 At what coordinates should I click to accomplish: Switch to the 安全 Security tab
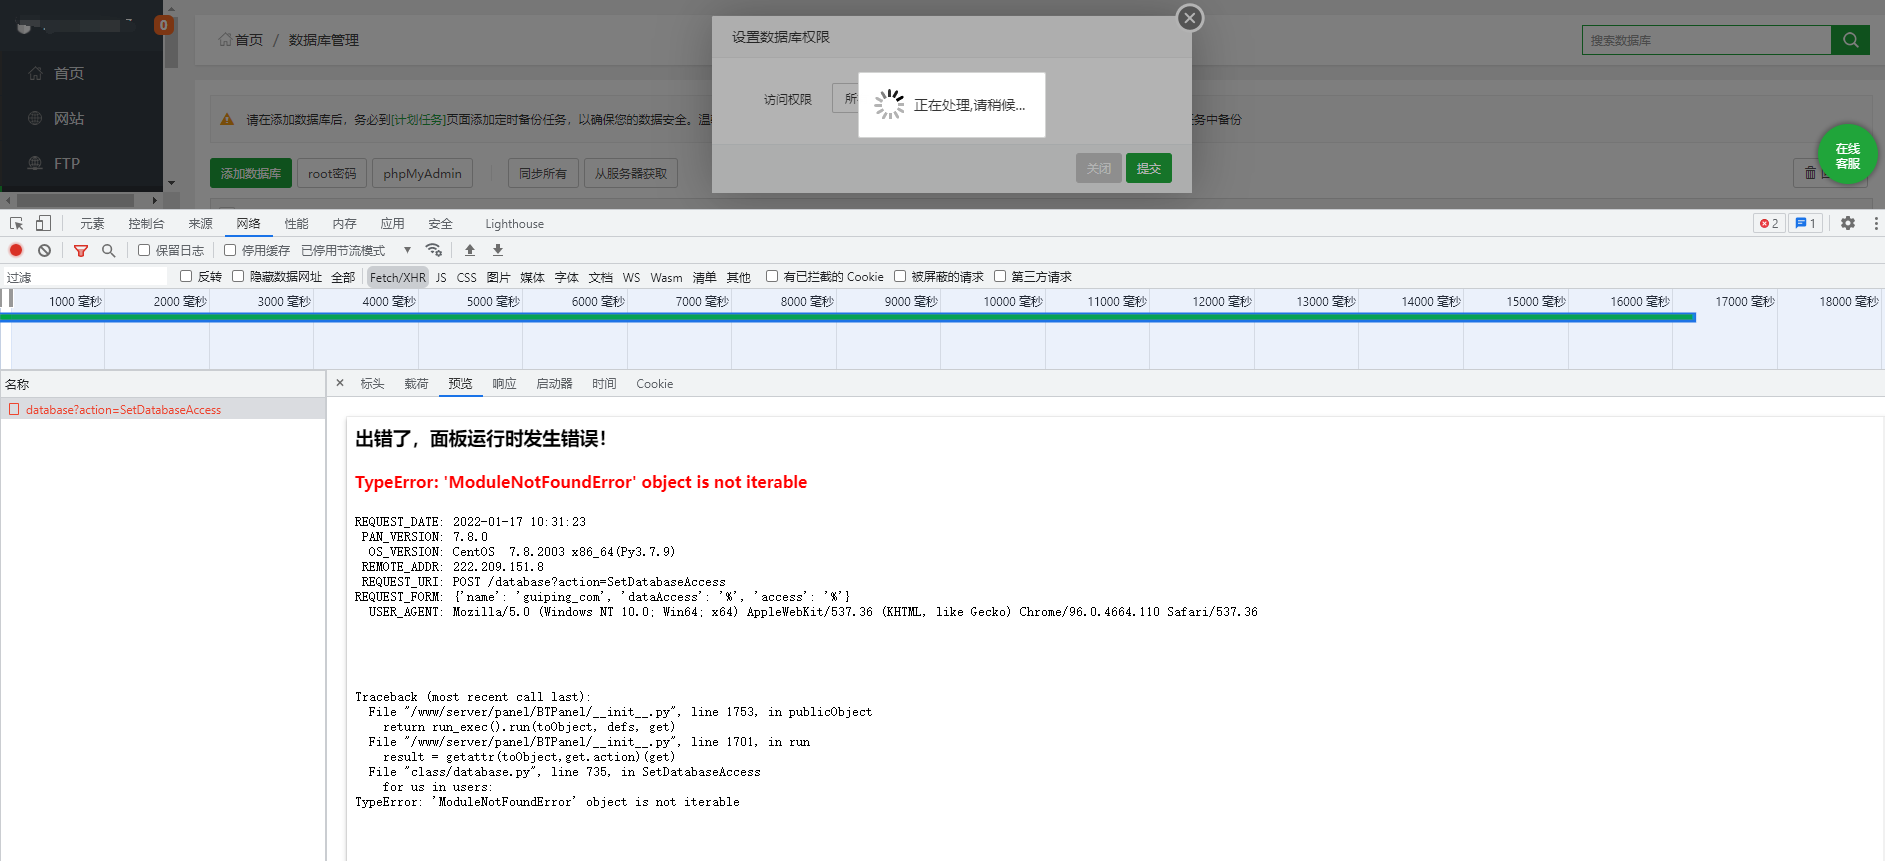pyautogui.click(x=440, y=224)
